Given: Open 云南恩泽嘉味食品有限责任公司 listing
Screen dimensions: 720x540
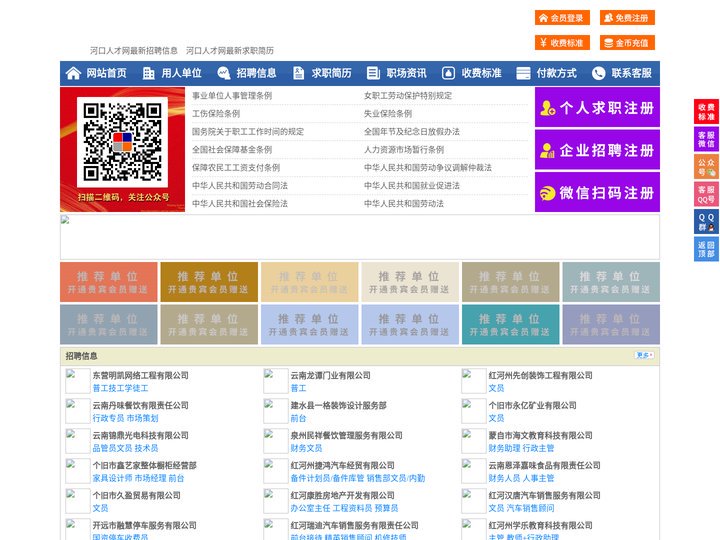Looking at the screenshot, I should 545,465.
